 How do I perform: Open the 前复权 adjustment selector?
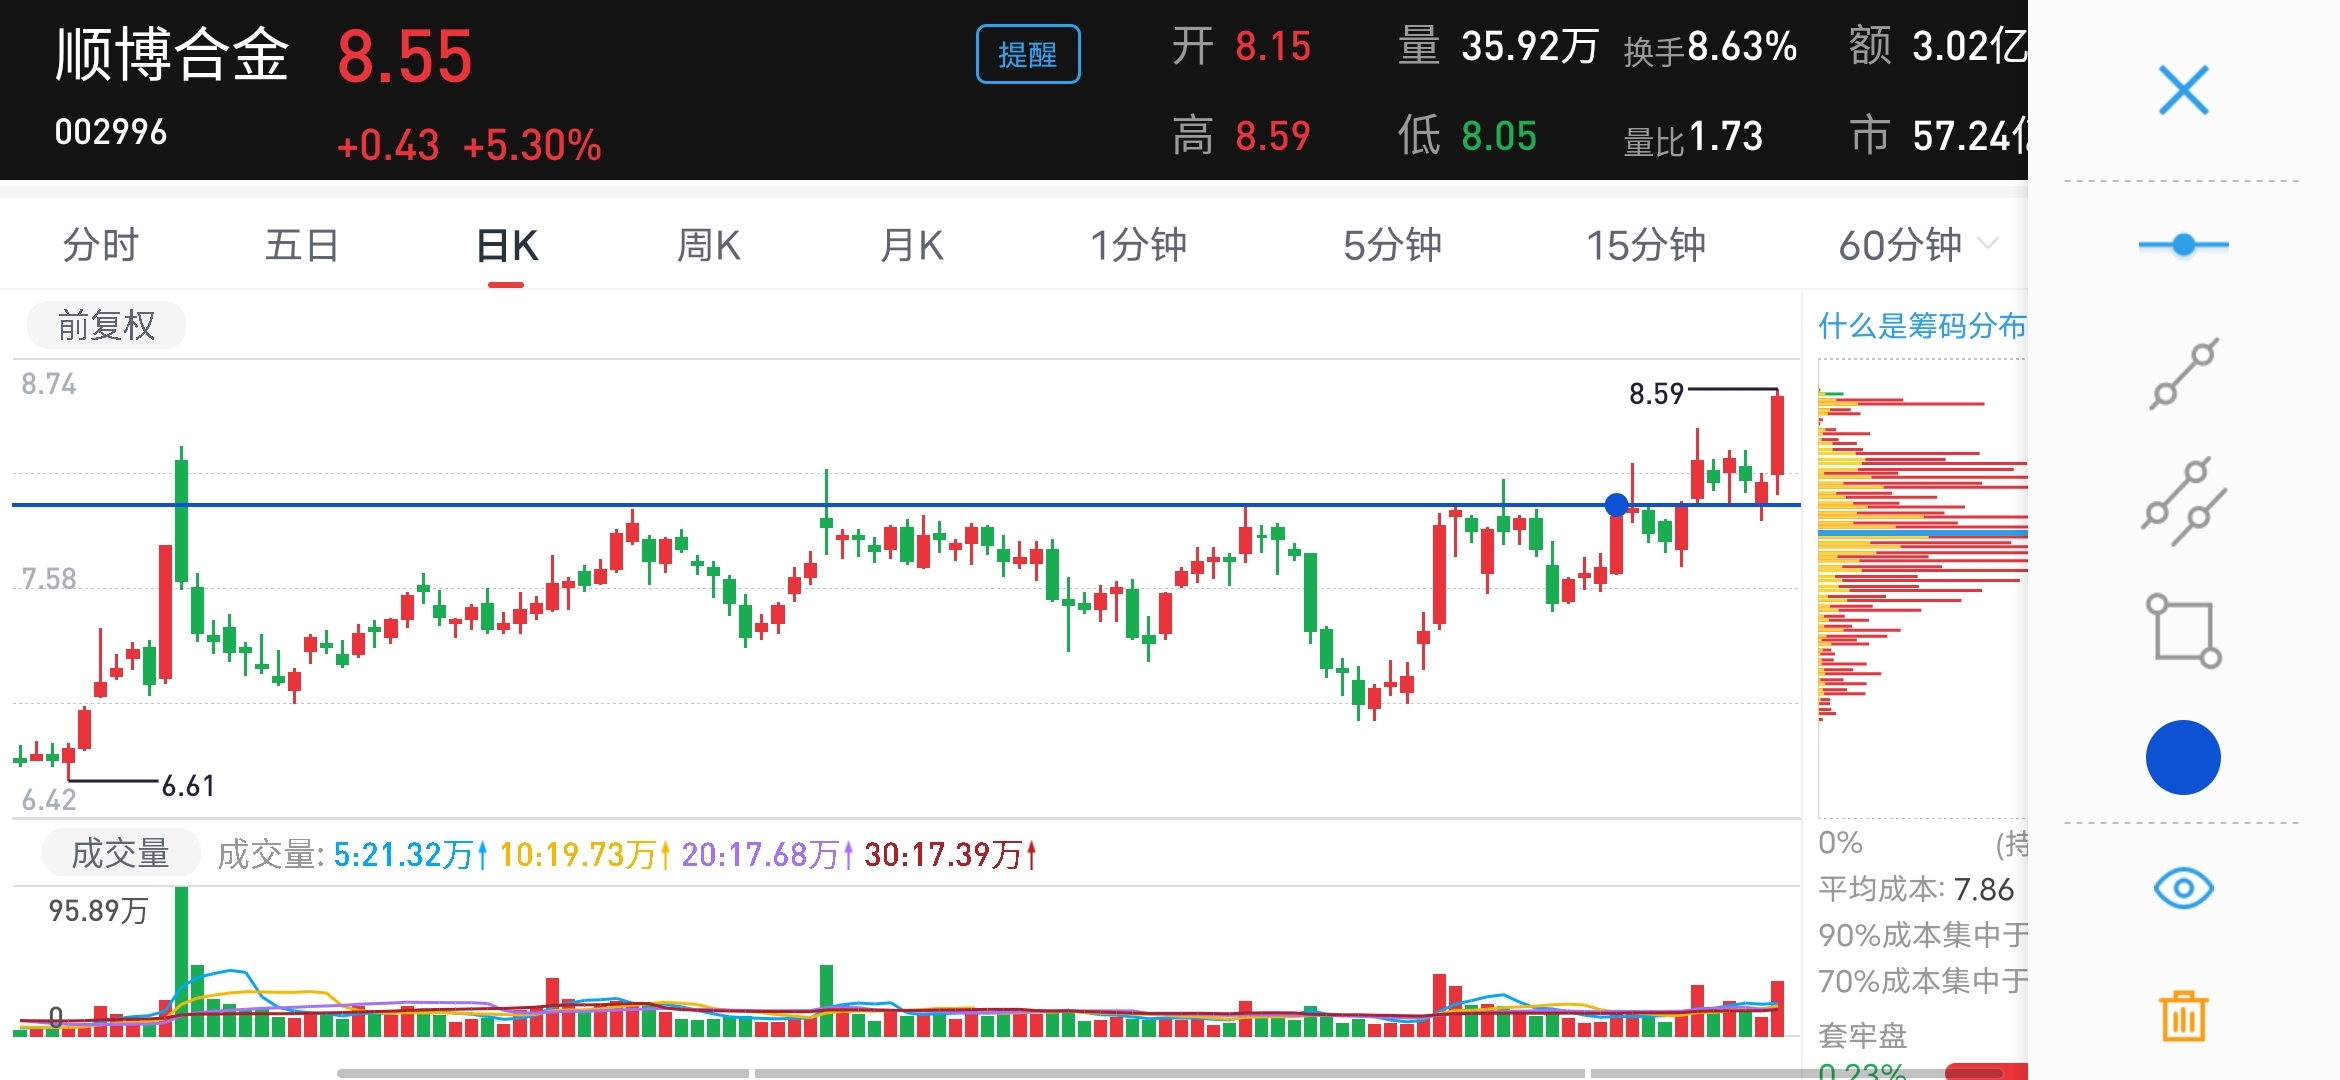(106, 325)
